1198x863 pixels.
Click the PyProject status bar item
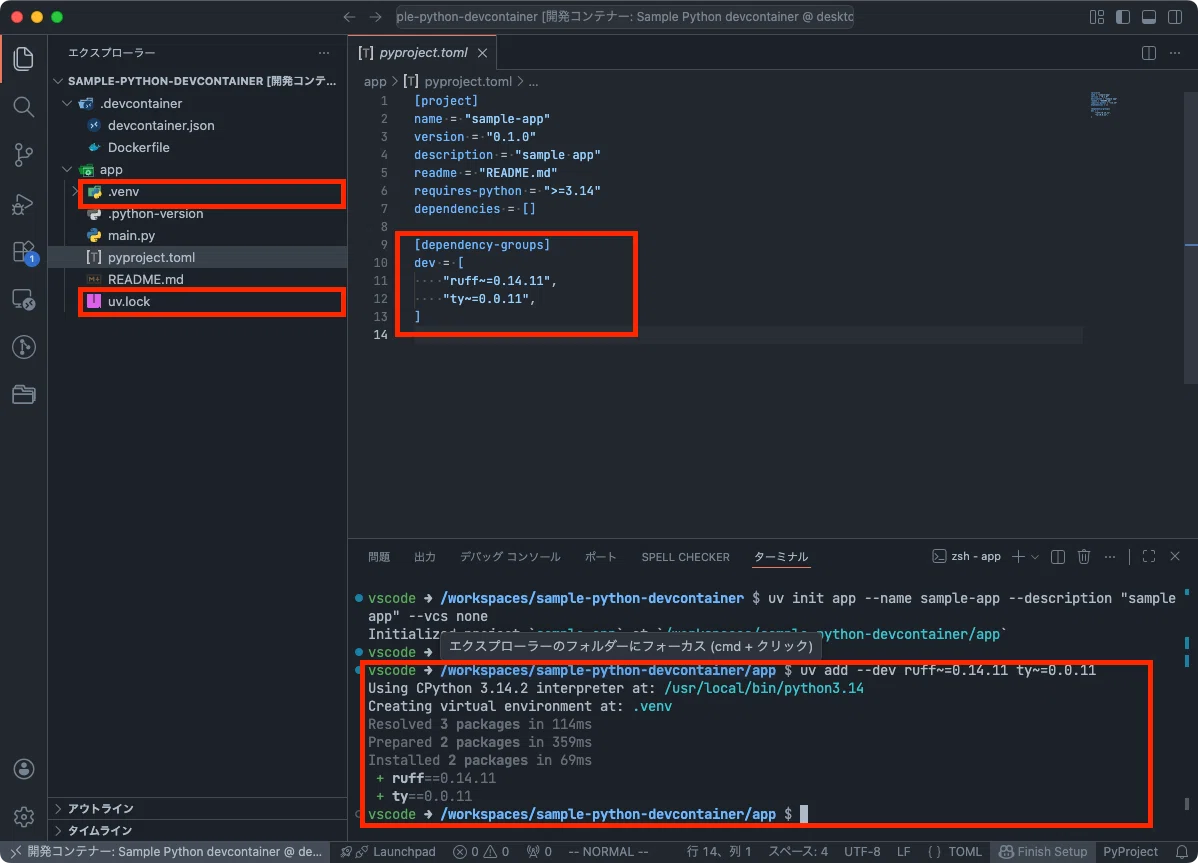click(1130, 852)
